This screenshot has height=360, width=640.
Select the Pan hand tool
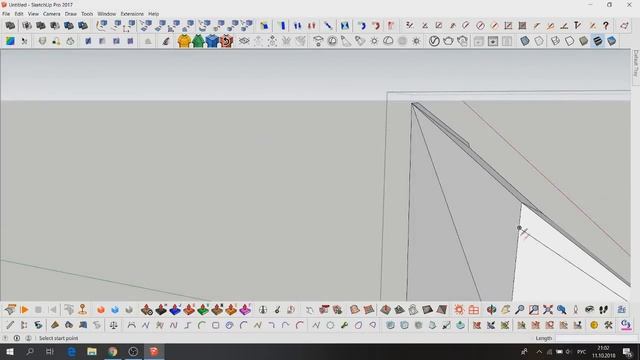point(505,310)
